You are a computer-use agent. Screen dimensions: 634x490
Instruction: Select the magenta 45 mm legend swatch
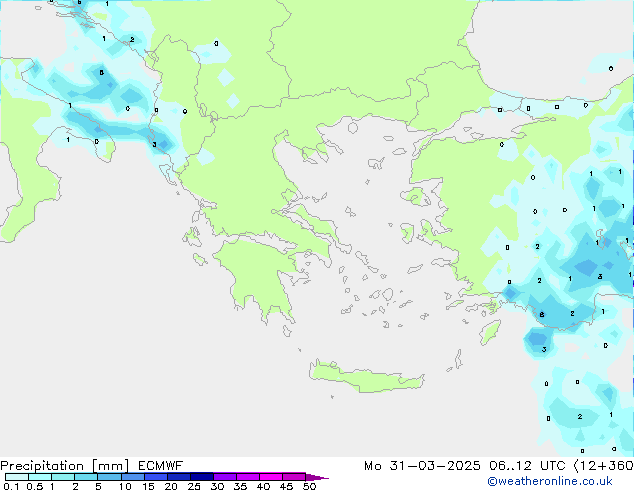click(x=294, y=477)
